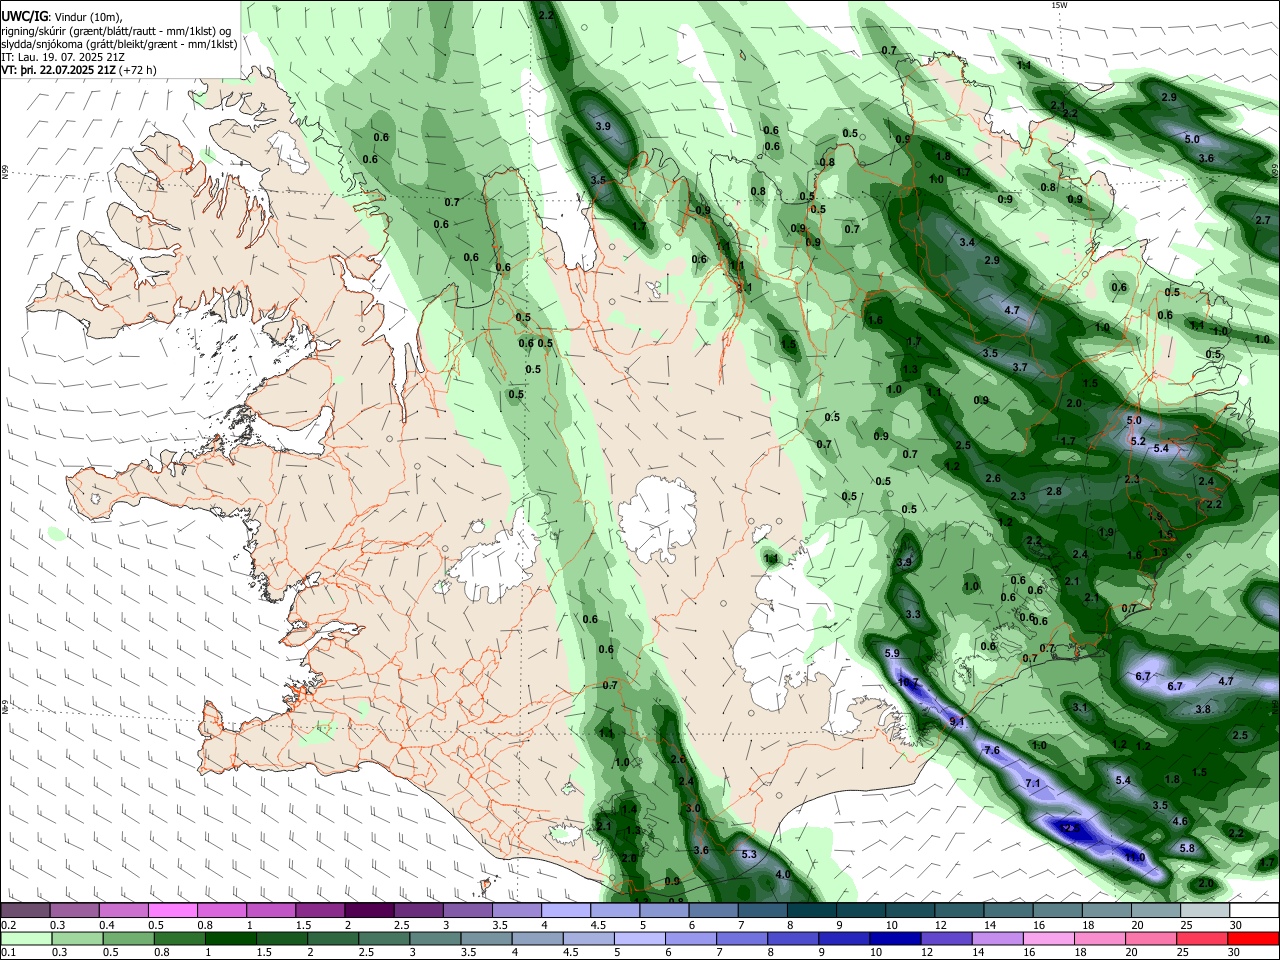
Task: Click the bright pink 0.5 swatch in upper scale
Action: (x=172, y=910)
